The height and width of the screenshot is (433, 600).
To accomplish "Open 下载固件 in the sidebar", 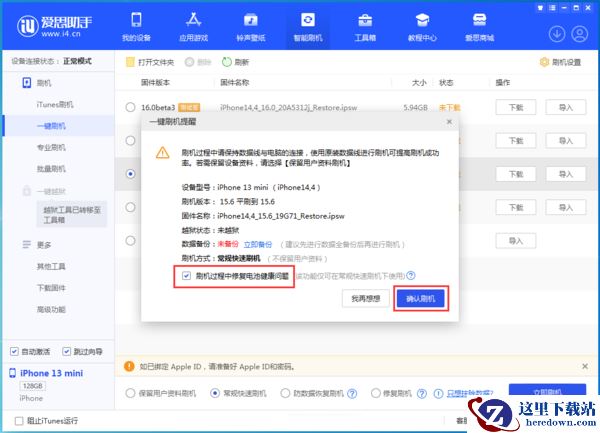I will point(51,288).
